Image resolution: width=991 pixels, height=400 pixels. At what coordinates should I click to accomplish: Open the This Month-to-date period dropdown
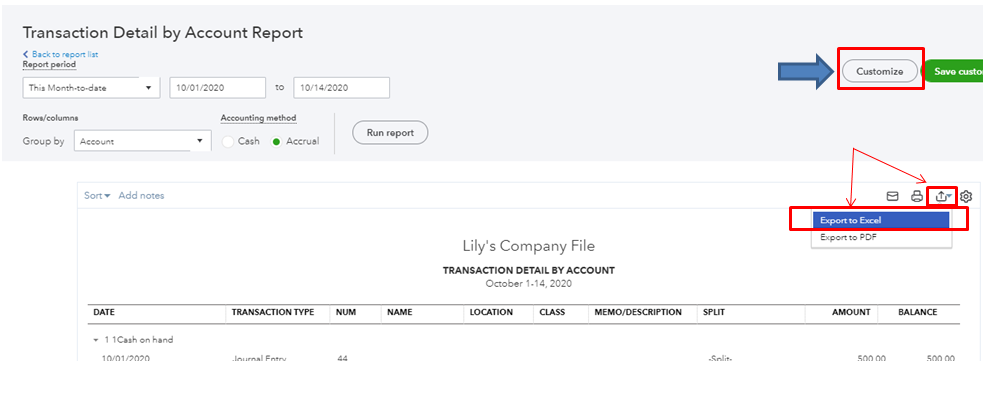point(91,88)
